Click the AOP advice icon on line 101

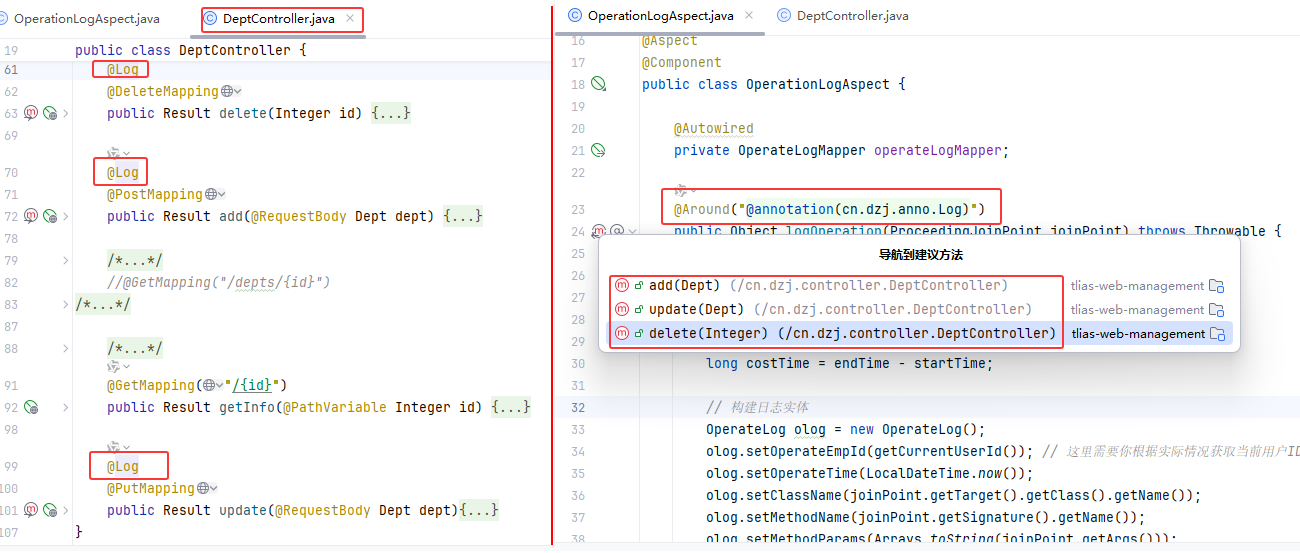(x=31, y=510)
